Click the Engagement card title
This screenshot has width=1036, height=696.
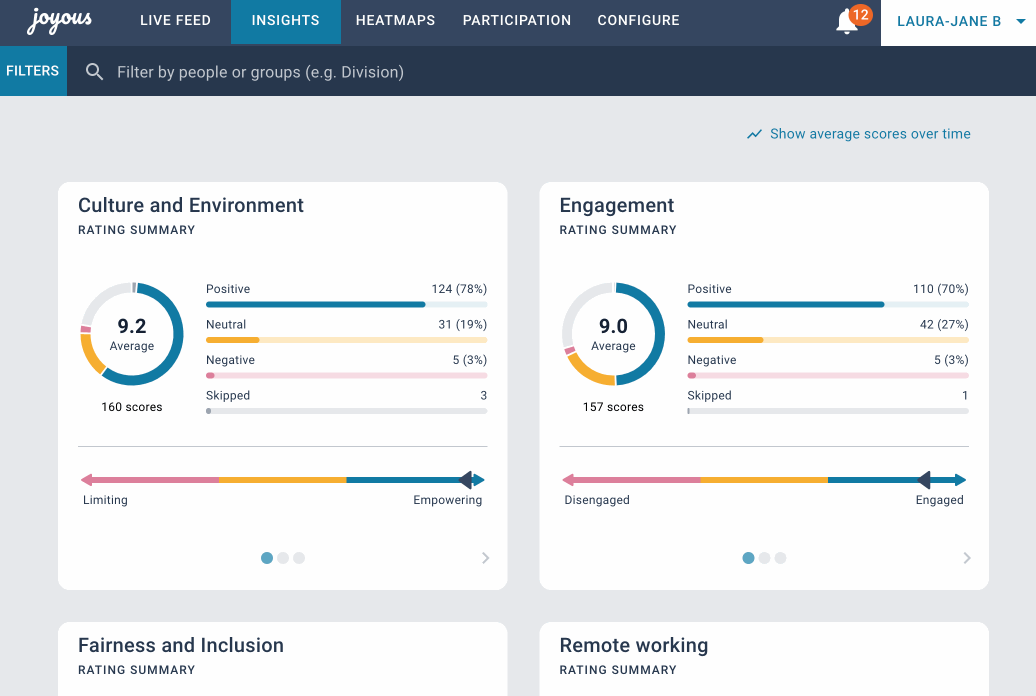tap(617, 206)
